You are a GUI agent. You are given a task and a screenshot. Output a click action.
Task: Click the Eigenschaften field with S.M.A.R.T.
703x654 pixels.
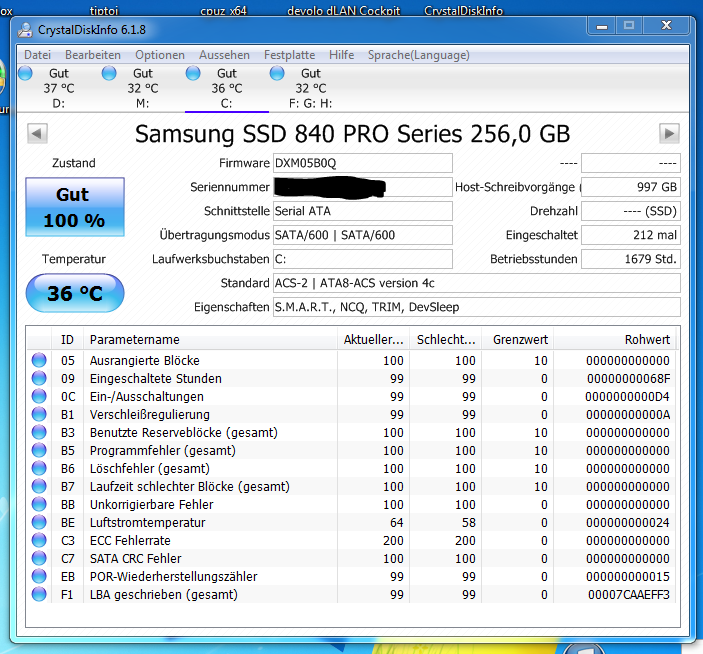point(477,307)
